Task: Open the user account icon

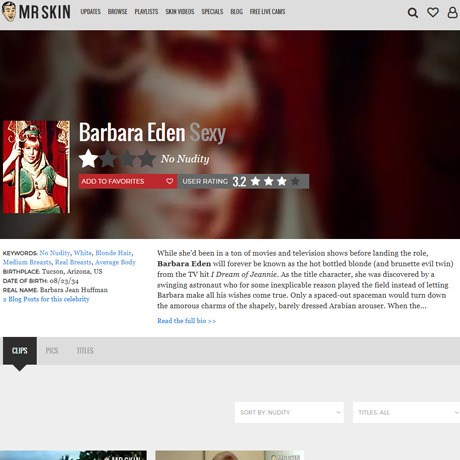Action: (452, 12)
